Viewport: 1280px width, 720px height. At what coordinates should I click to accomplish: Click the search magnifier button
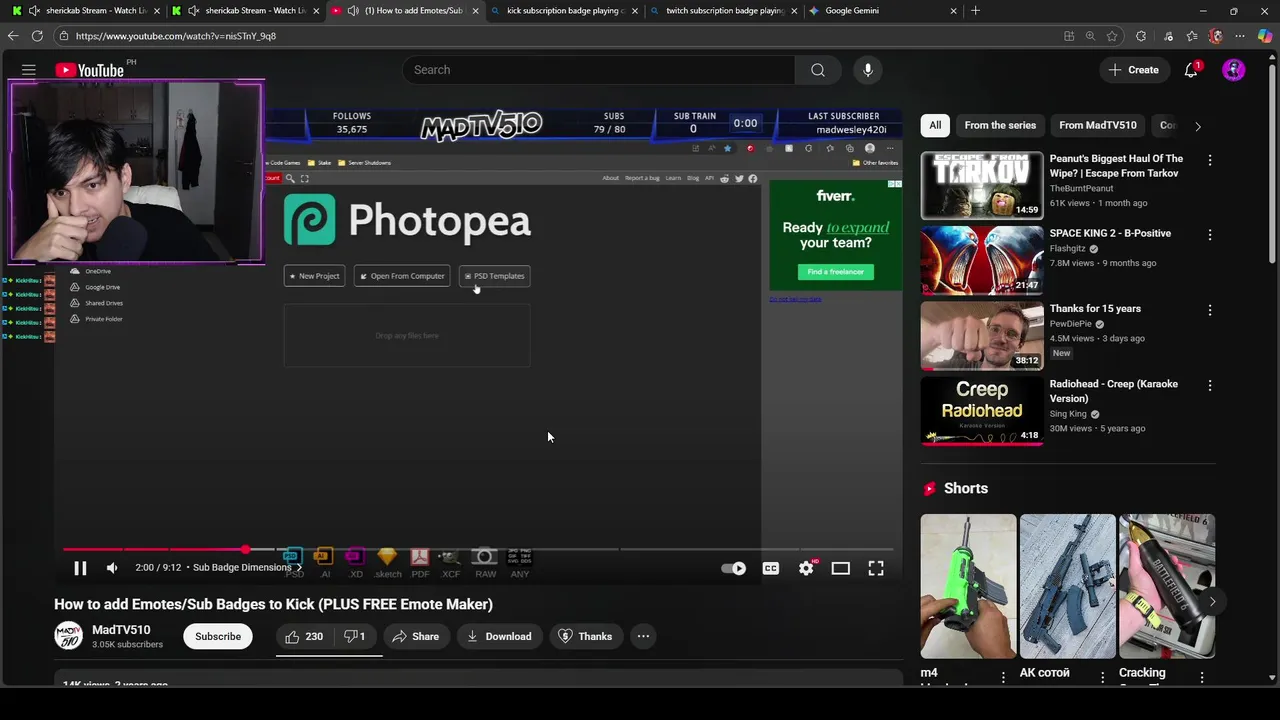(x=818, y=70)
